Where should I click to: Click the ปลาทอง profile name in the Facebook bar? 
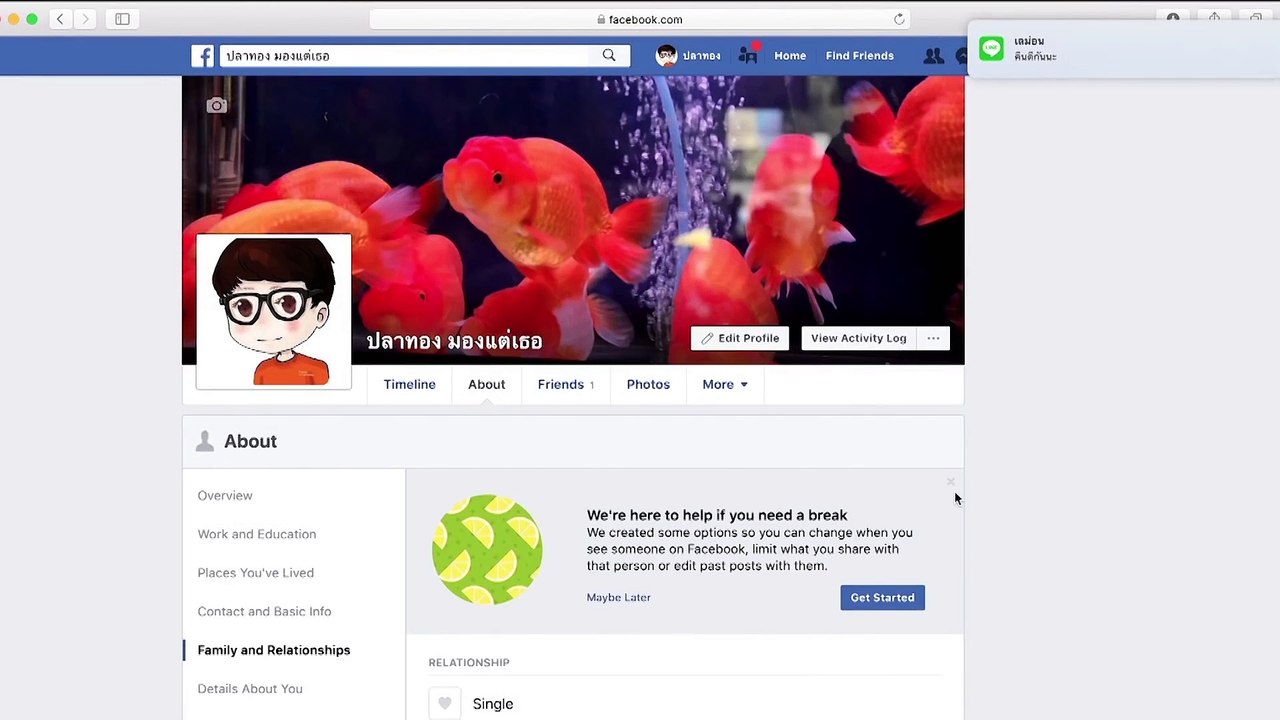(701, 56)
